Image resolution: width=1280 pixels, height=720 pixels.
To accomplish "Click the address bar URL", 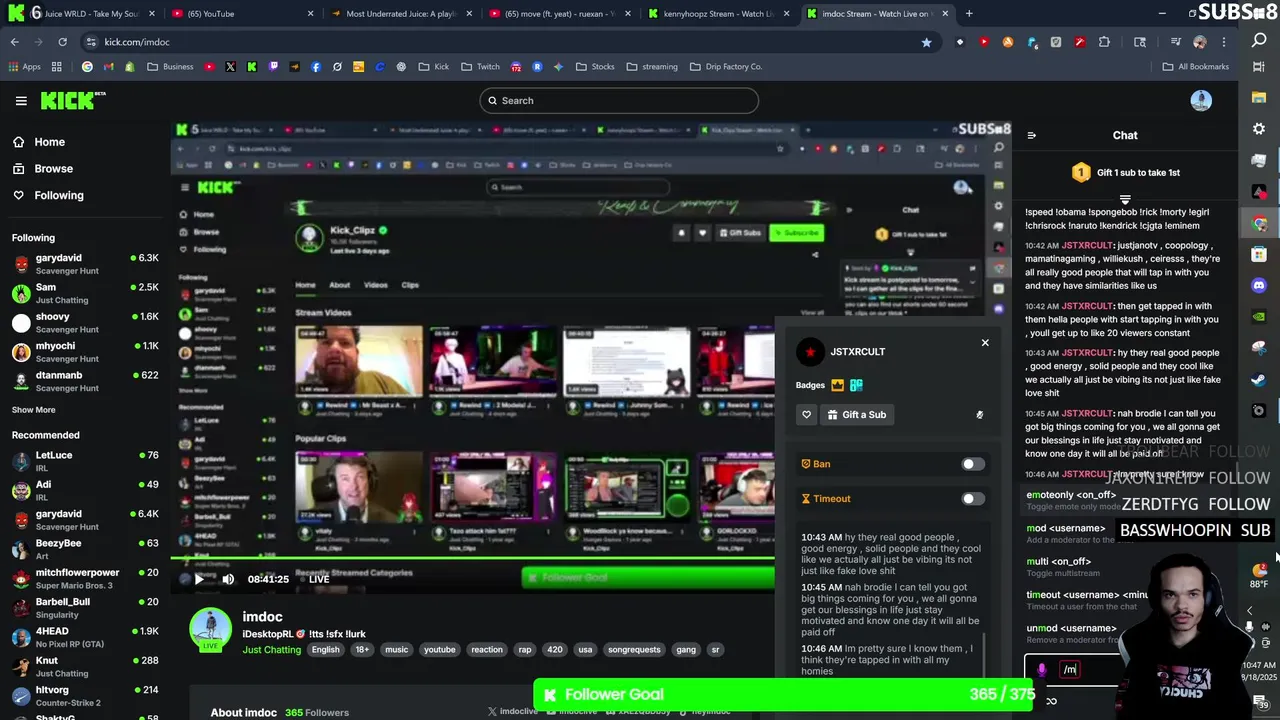I will click(x=137, y=42).
